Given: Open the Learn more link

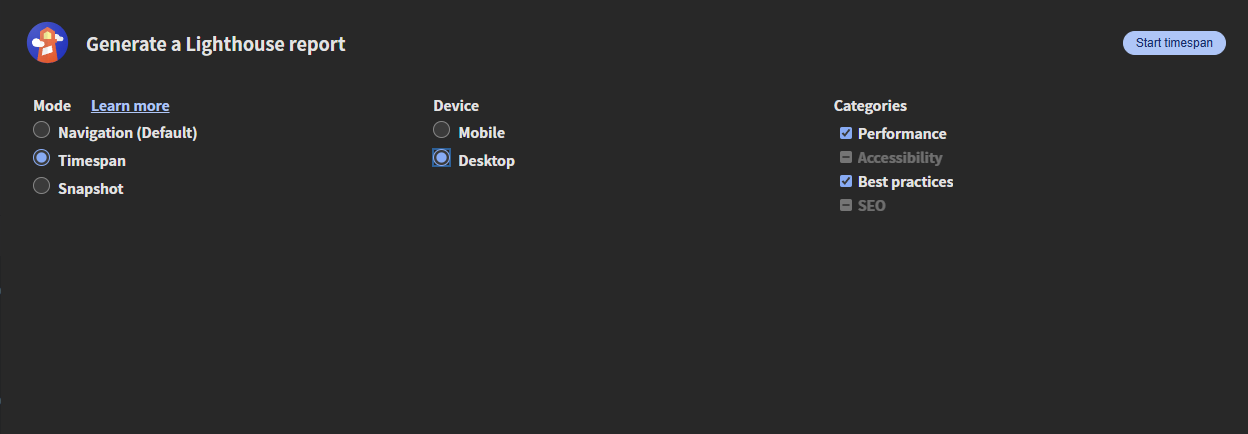Looking at the screenshot, I should point(130,106).
